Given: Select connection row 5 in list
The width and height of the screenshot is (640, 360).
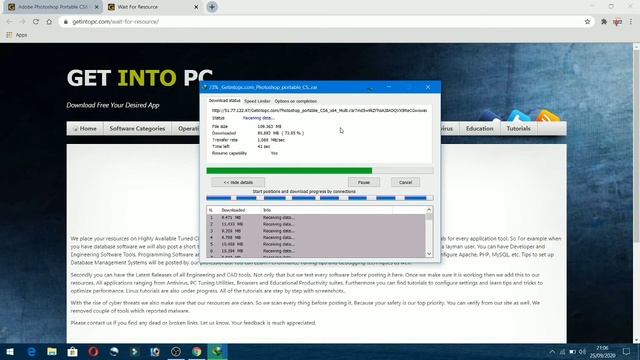Looking at the screenshot, I should 316,244.
